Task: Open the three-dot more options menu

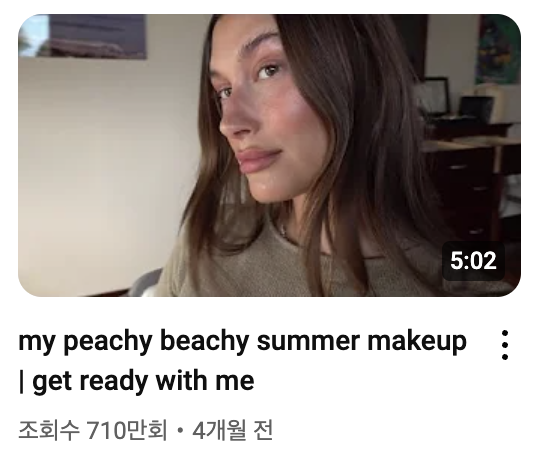Action: click(x=504, y=345)
